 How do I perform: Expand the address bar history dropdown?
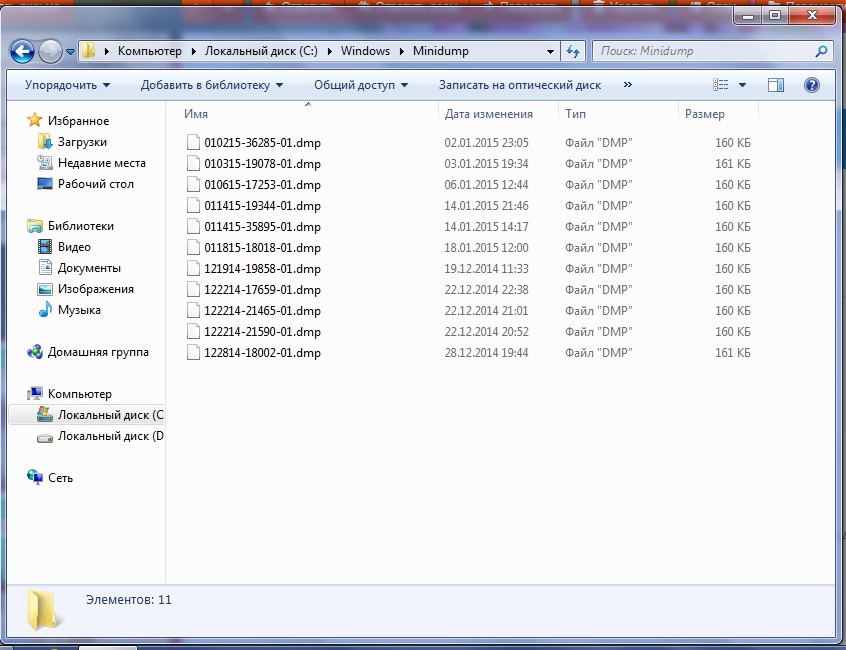550,52
